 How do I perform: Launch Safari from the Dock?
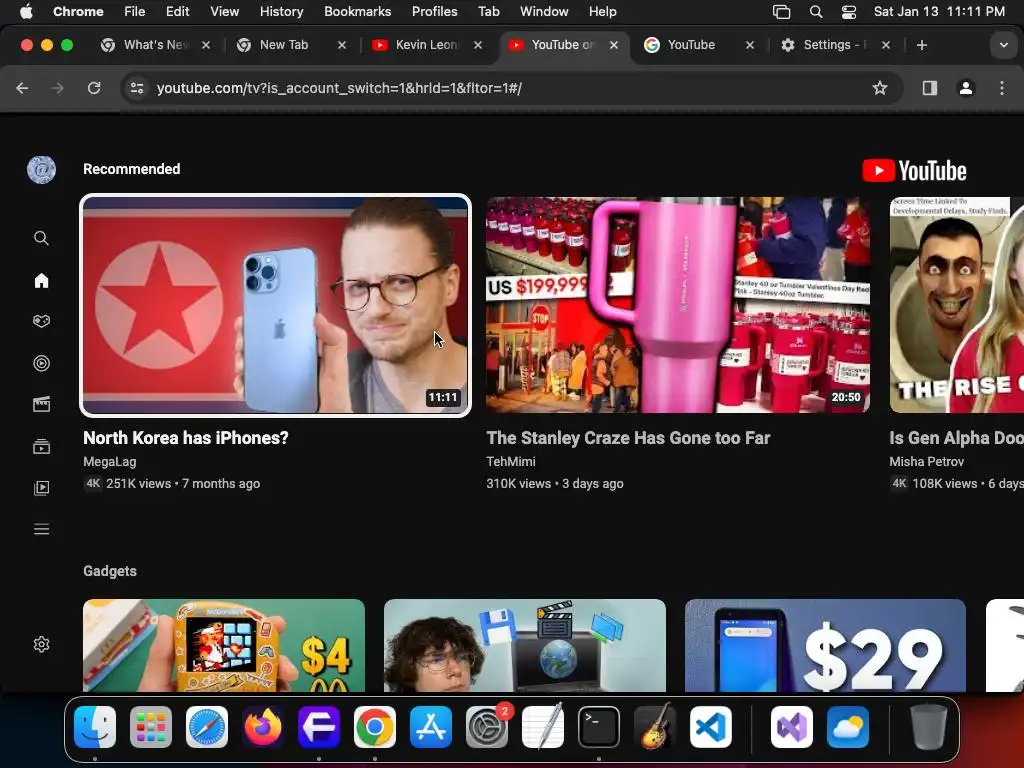pos(207,727)
